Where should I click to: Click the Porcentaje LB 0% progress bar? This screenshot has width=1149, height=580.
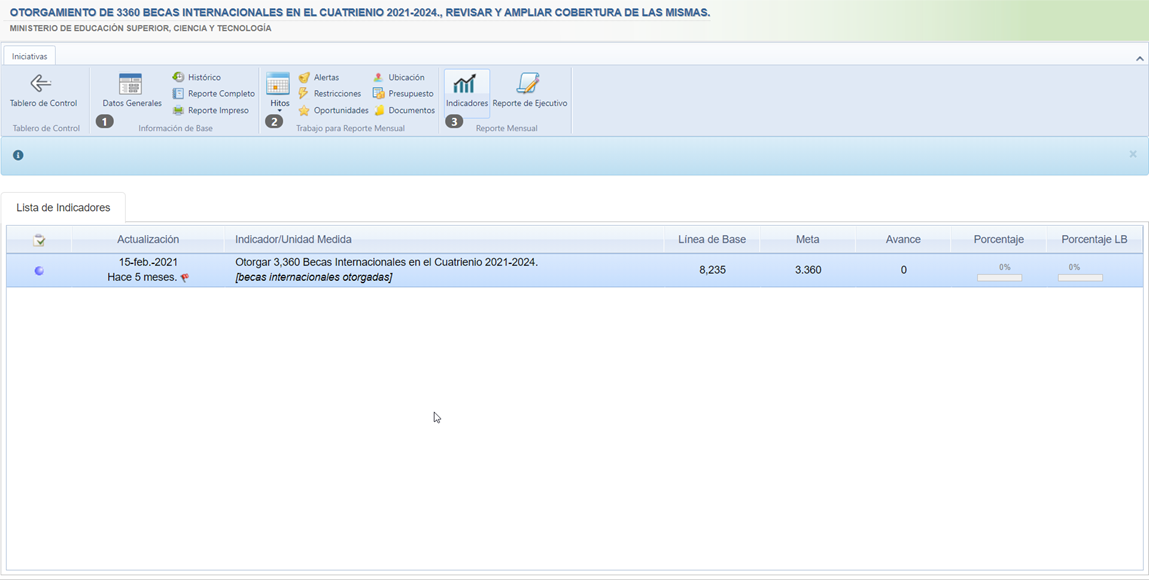[x=1080, y=278]
